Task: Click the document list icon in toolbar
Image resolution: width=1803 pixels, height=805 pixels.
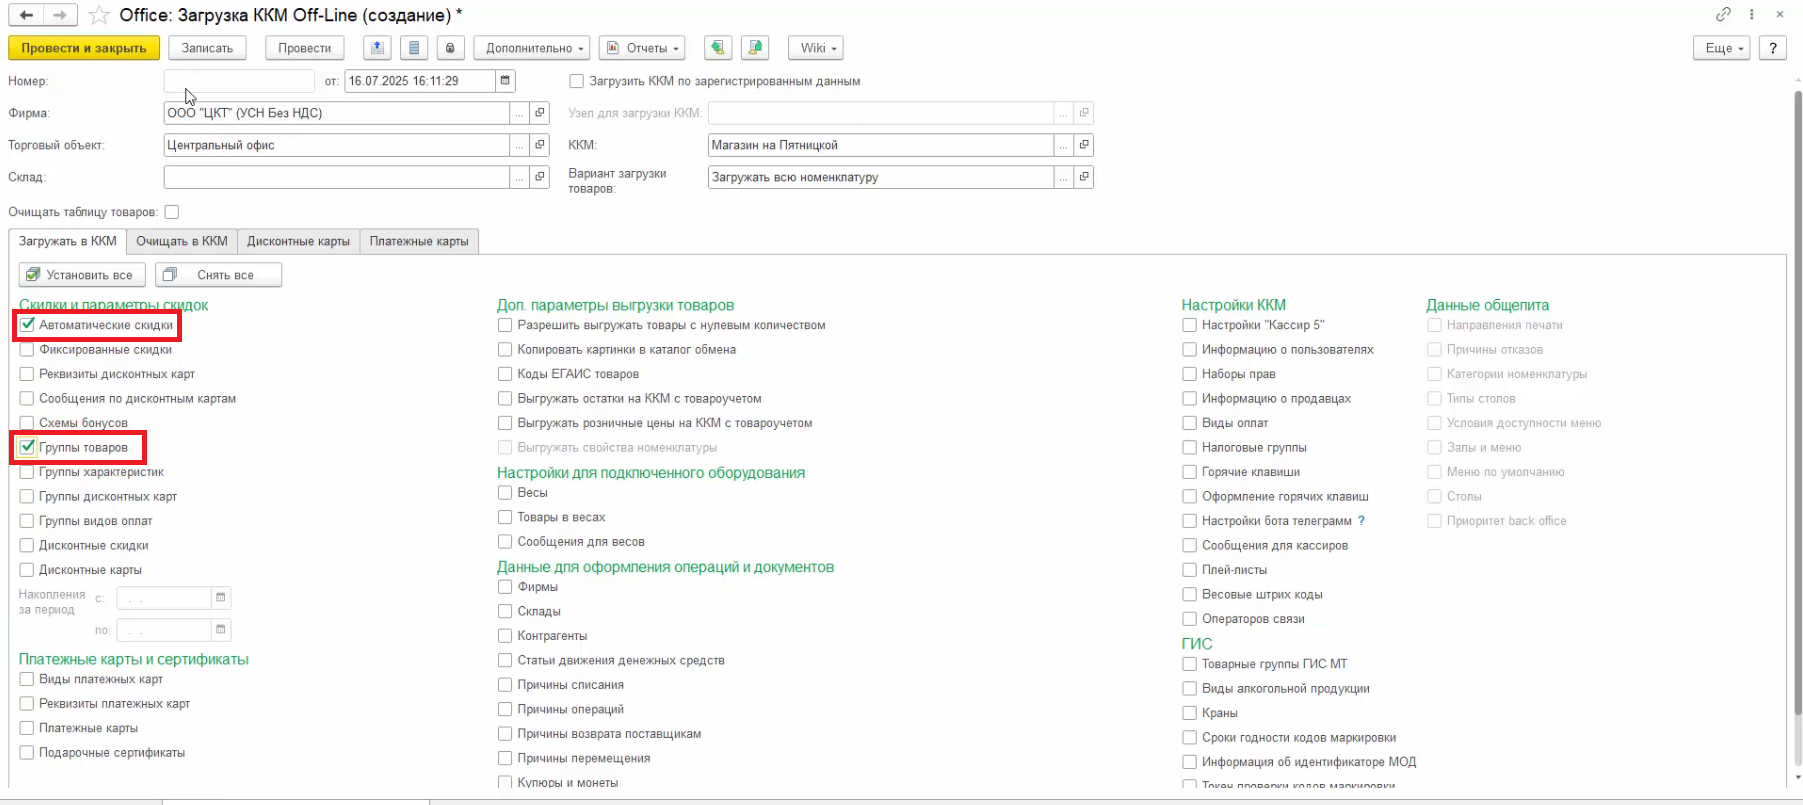Action: [414, 48]
